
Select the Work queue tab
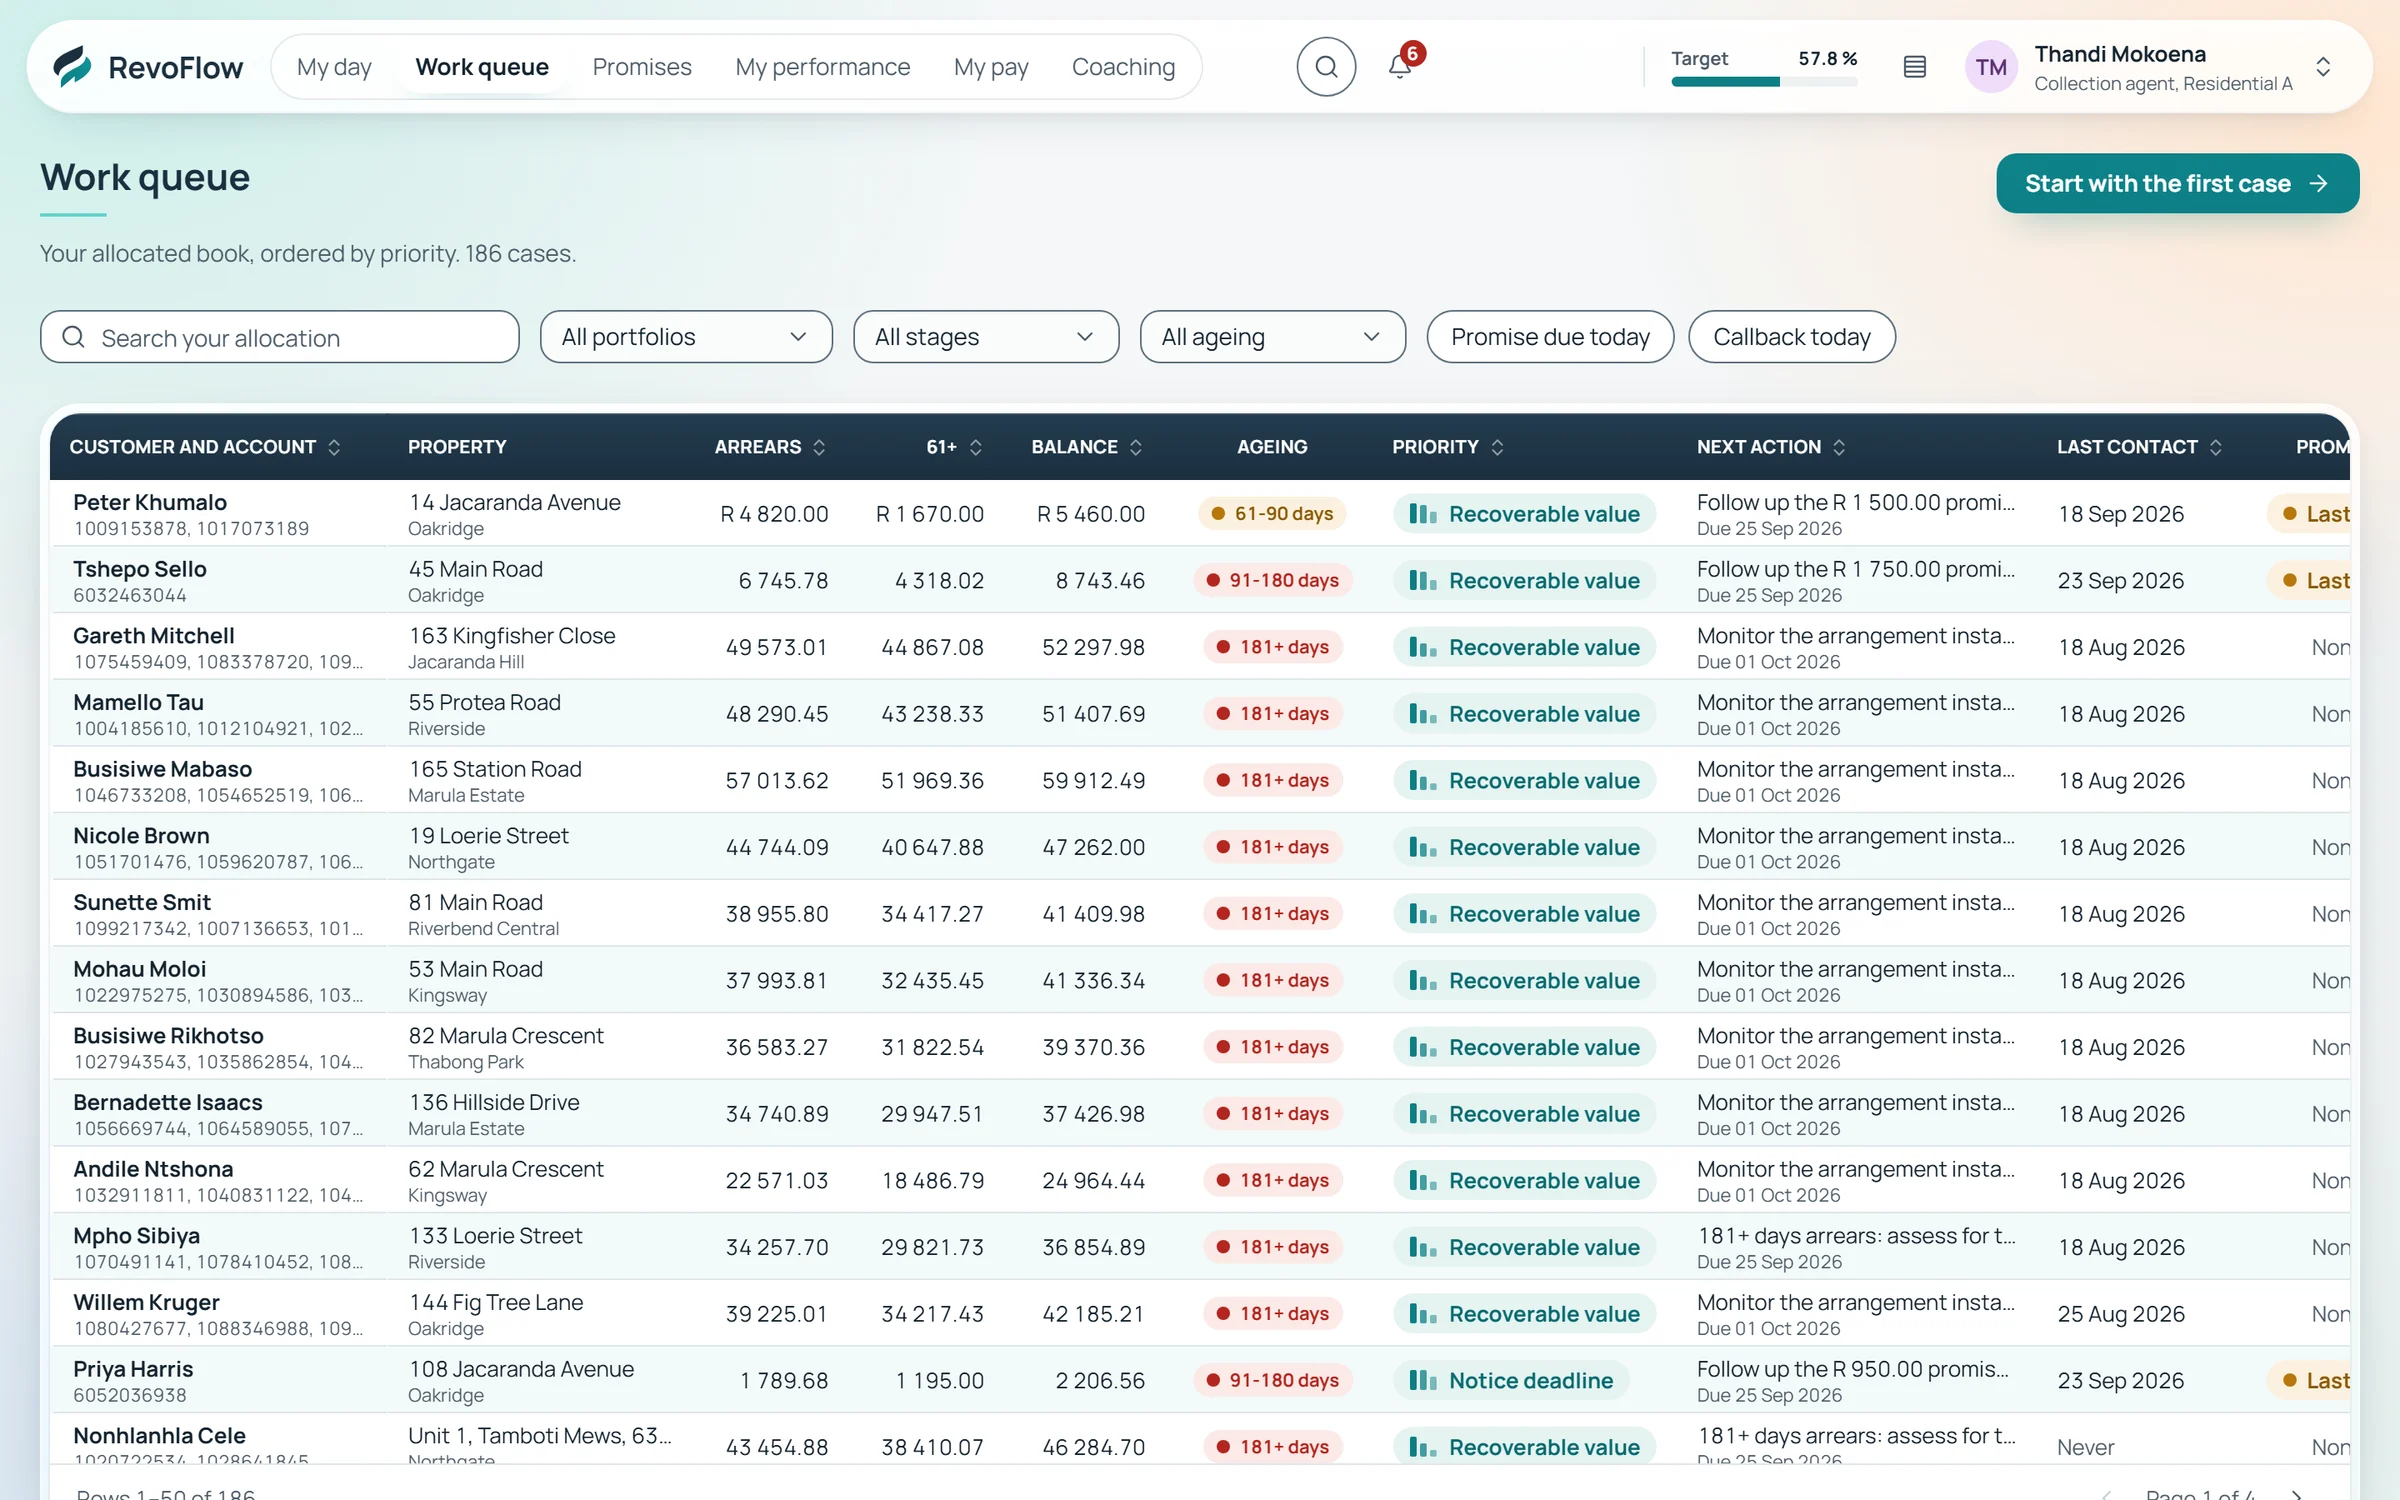point(482,67)
